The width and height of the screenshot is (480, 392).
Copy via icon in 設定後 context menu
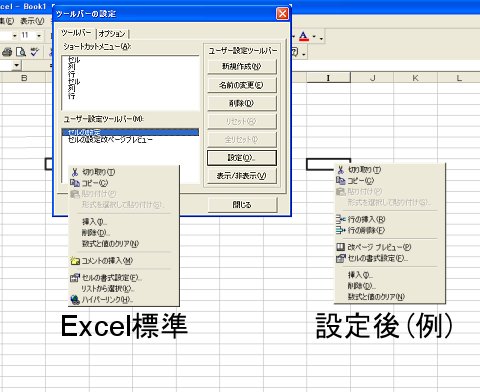[x=340, y=181]
